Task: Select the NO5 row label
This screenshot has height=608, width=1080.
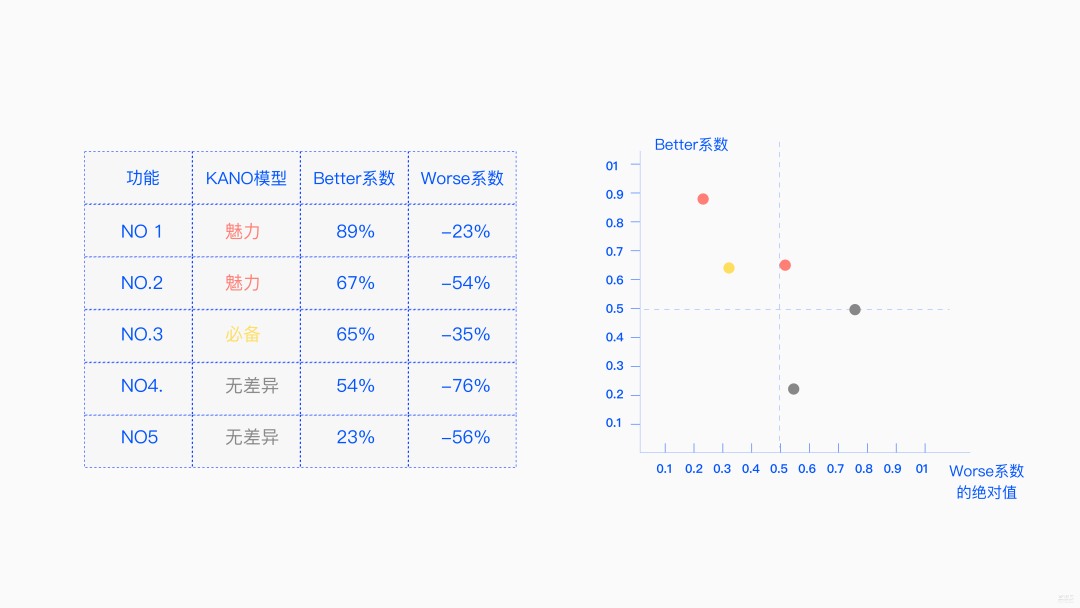Action: point(139,437)
